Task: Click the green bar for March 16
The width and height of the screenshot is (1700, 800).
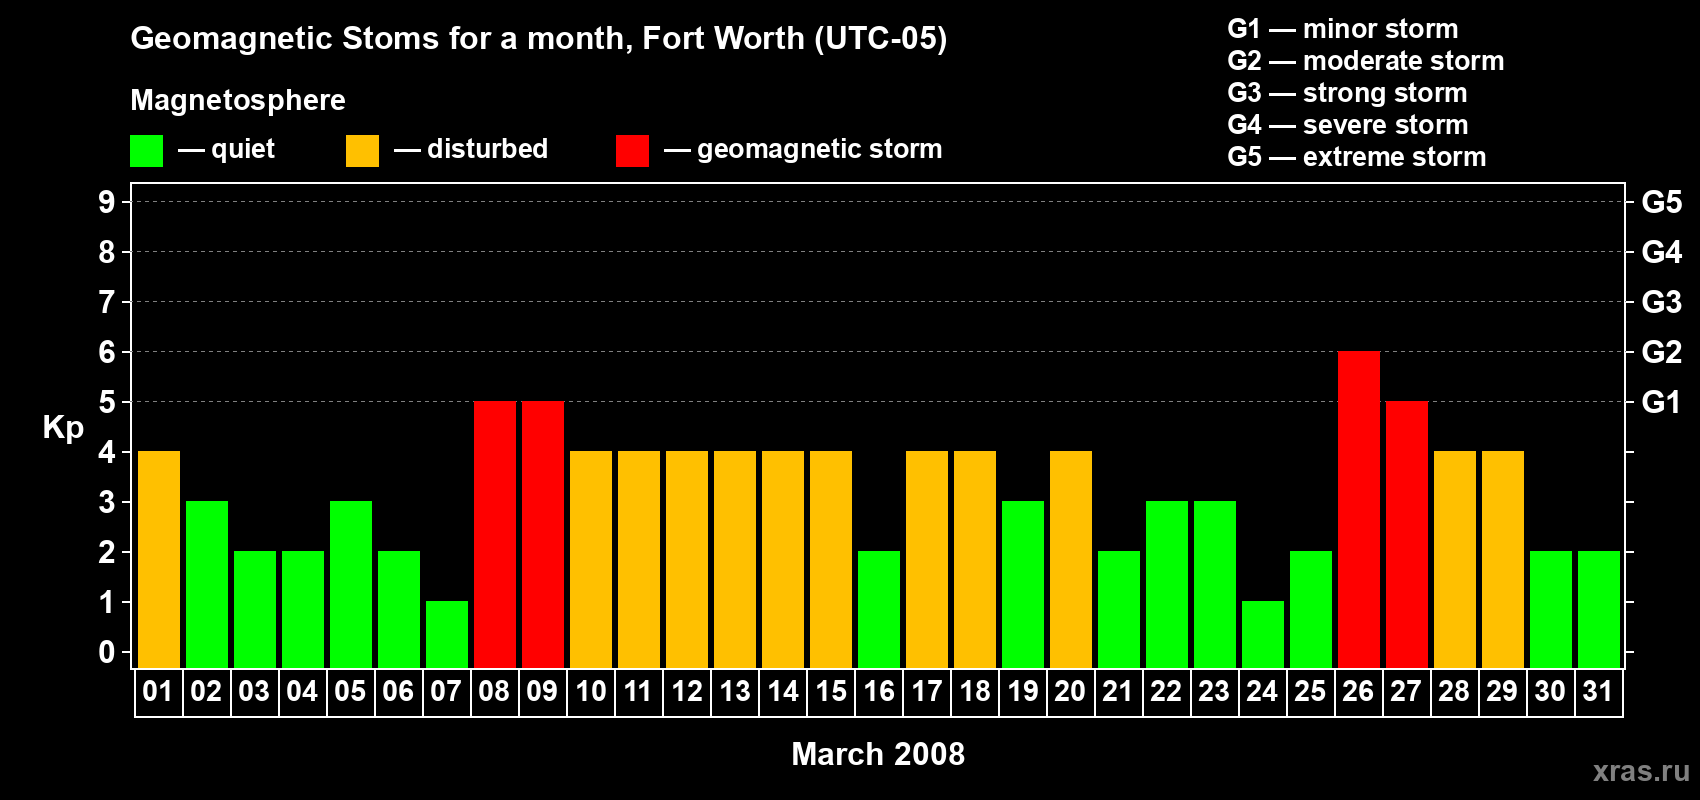Action: [x=879, y=610]
